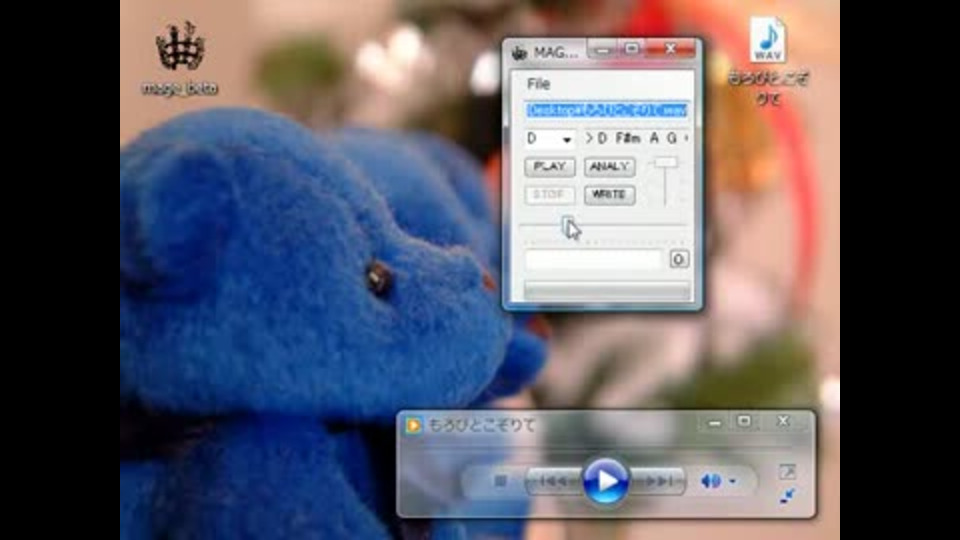Expand the D key dropdown
This screenshot has width=960, height=540.
(x=566, y=140)
